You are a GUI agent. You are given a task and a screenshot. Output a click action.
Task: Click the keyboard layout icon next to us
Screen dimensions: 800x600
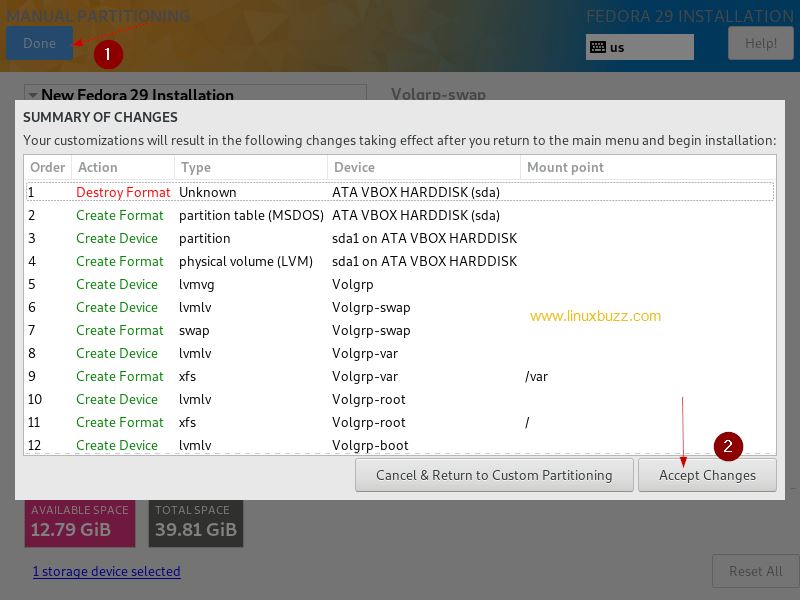pyautogui.click(x=597, y=47)
